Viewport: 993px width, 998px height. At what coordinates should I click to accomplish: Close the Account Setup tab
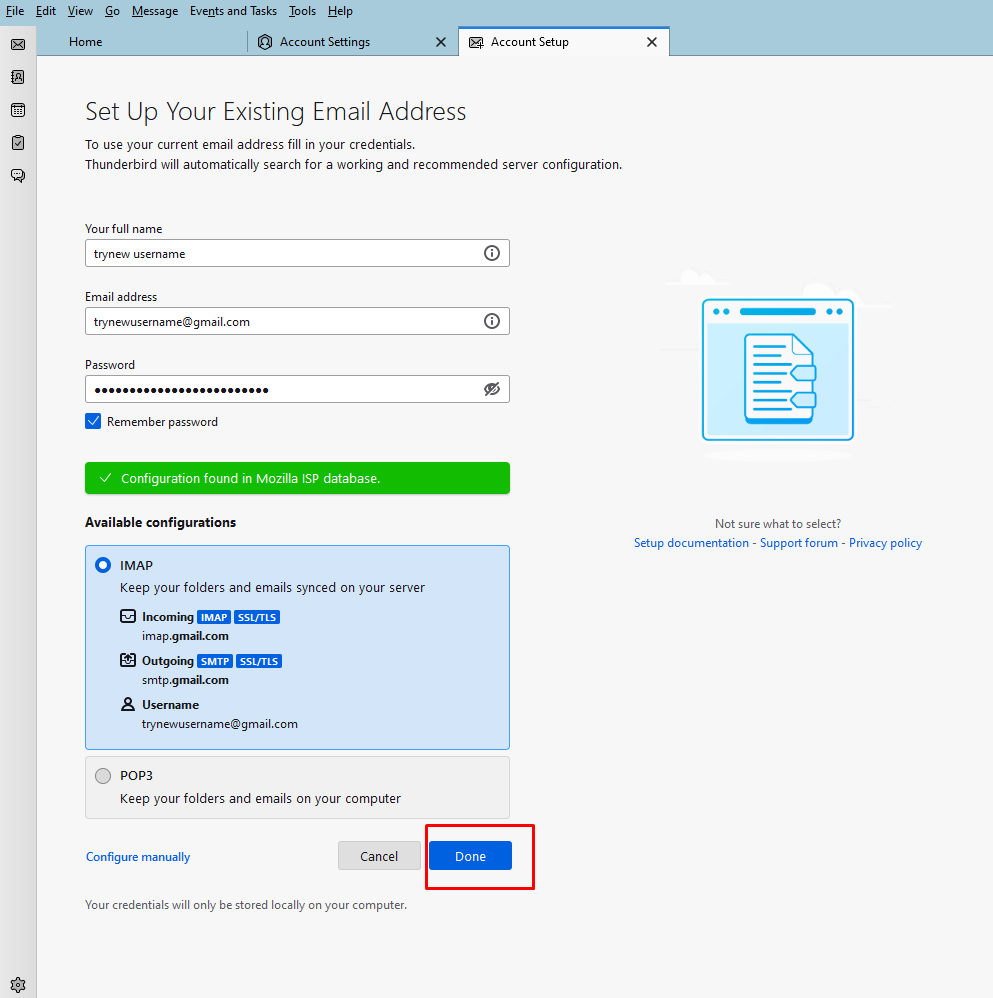652,42
